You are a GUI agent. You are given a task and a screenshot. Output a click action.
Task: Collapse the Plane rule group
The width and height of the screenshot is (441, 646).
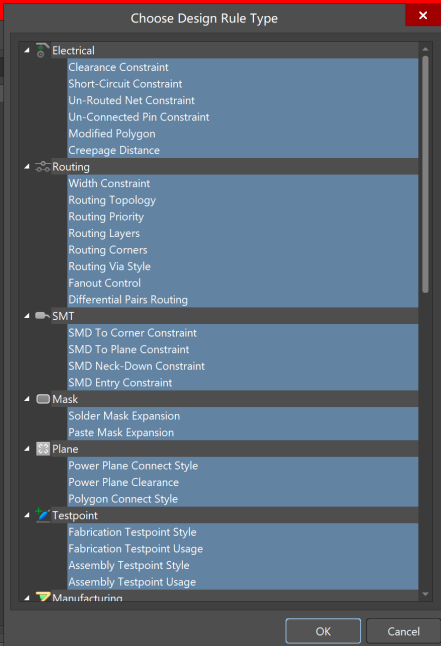[27, 449]
